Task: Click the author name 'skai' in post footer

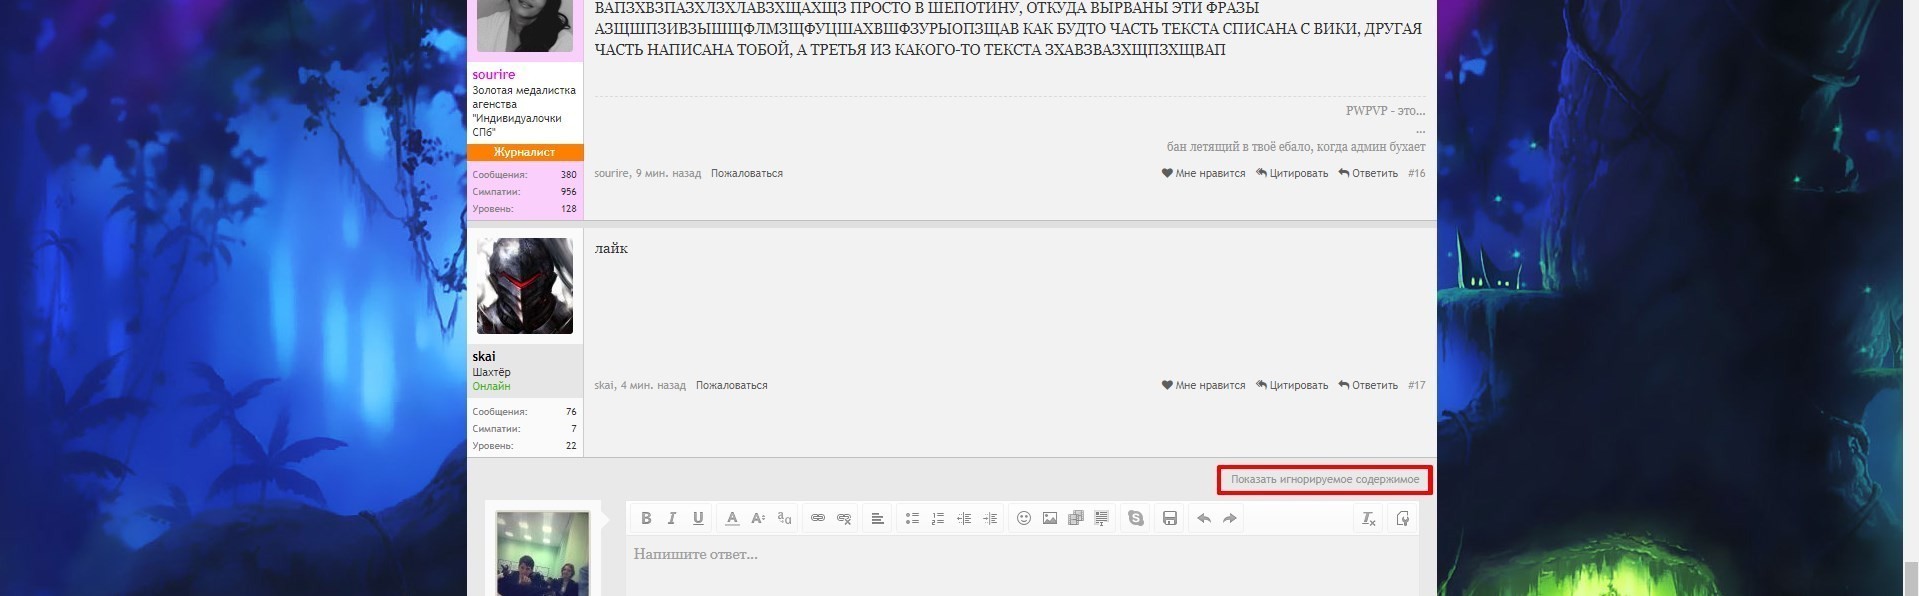Action: [604, 386]
